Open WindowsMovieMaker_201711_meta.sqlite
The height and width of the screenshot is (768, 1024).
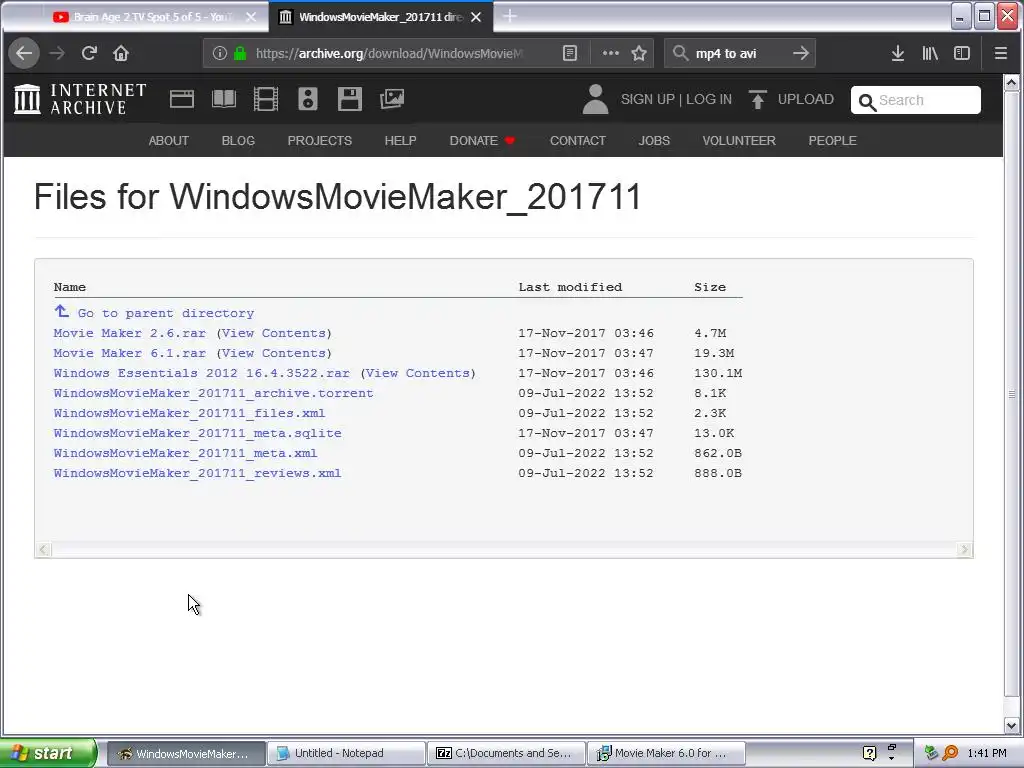tap(197, 433)
